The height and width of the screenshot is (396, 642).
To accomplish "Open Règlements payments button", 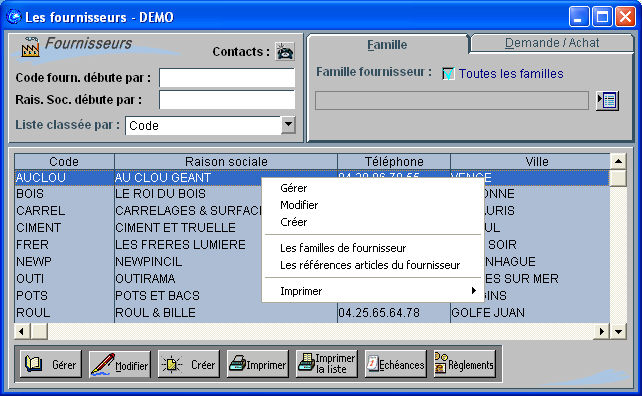I will [465, 364].
